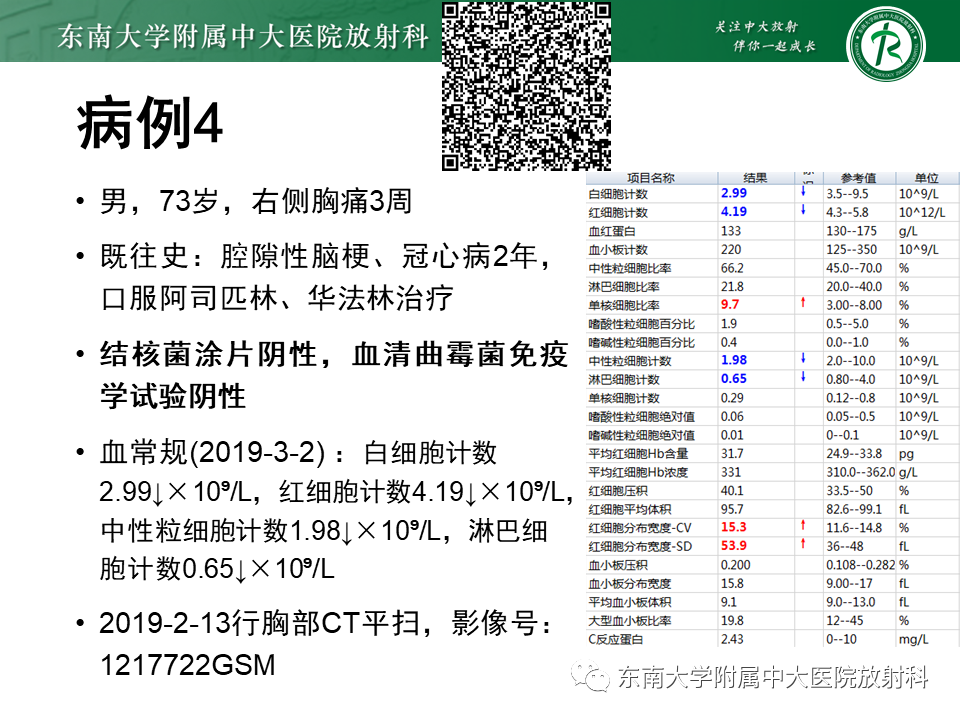The width and height of the screenshot is (960, 720).
Task: Click the line 口服阿司匹林、华法林治疗
Action: (x=277, y=298)
